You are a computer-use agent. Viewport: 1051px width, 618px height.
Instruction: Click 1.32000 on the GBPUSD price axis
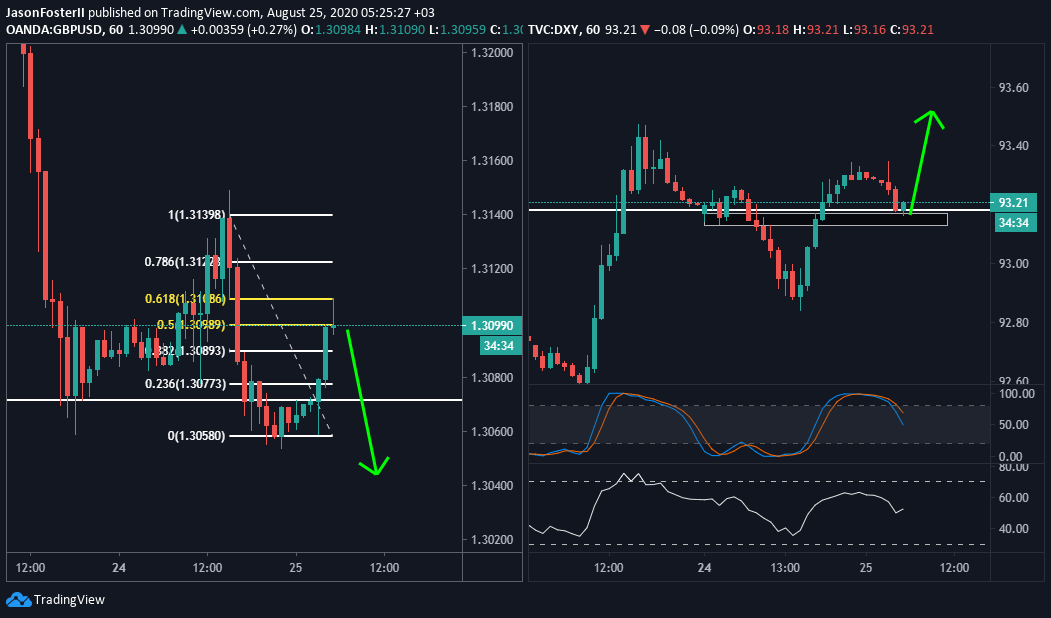(492, 53)
